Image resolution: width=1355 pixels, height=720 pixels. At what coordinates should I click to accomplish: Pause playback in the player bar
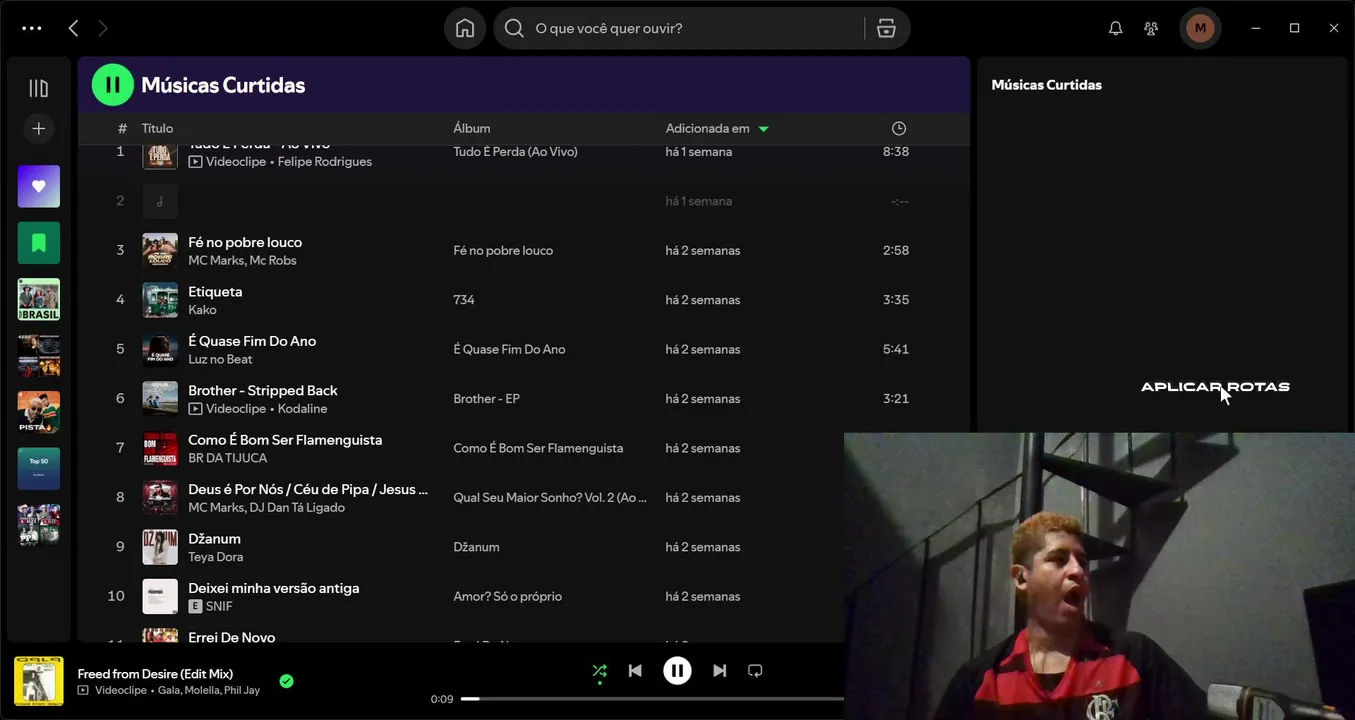(677, 671)
